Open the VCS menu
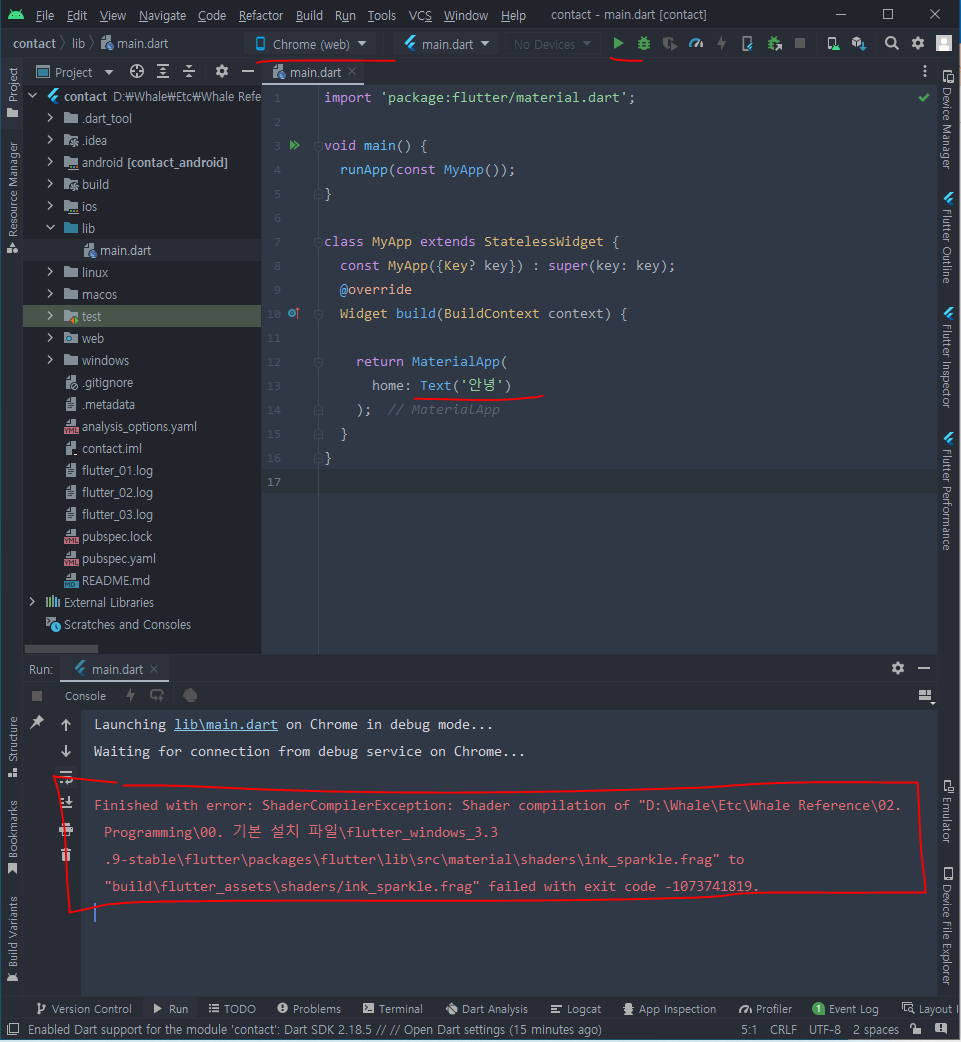This screenshot has width=961, height=1042. 420,15
